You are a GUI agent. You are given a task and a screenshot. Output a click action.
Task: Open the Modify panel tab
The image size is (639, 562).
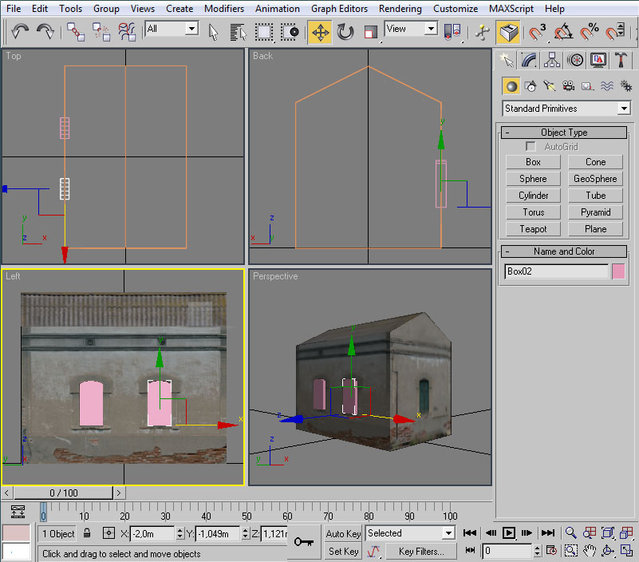(530, 61)
